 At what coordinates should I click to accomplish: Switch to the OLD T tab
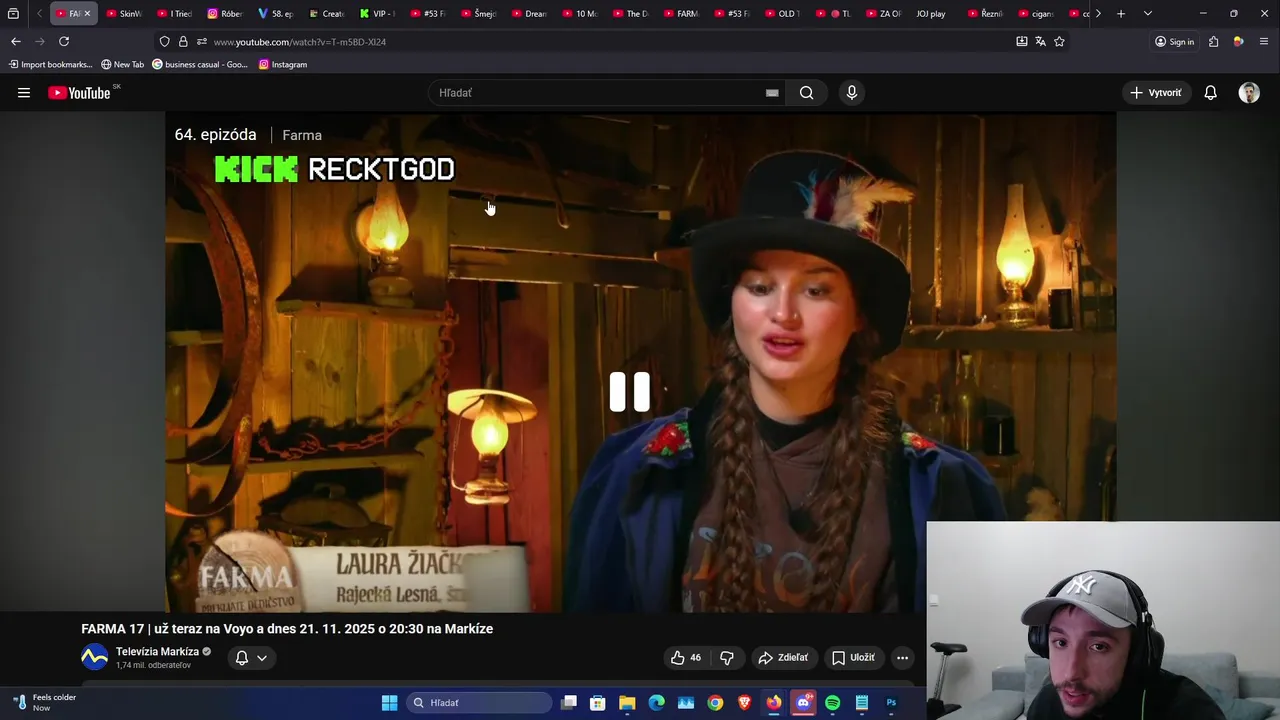782,14
